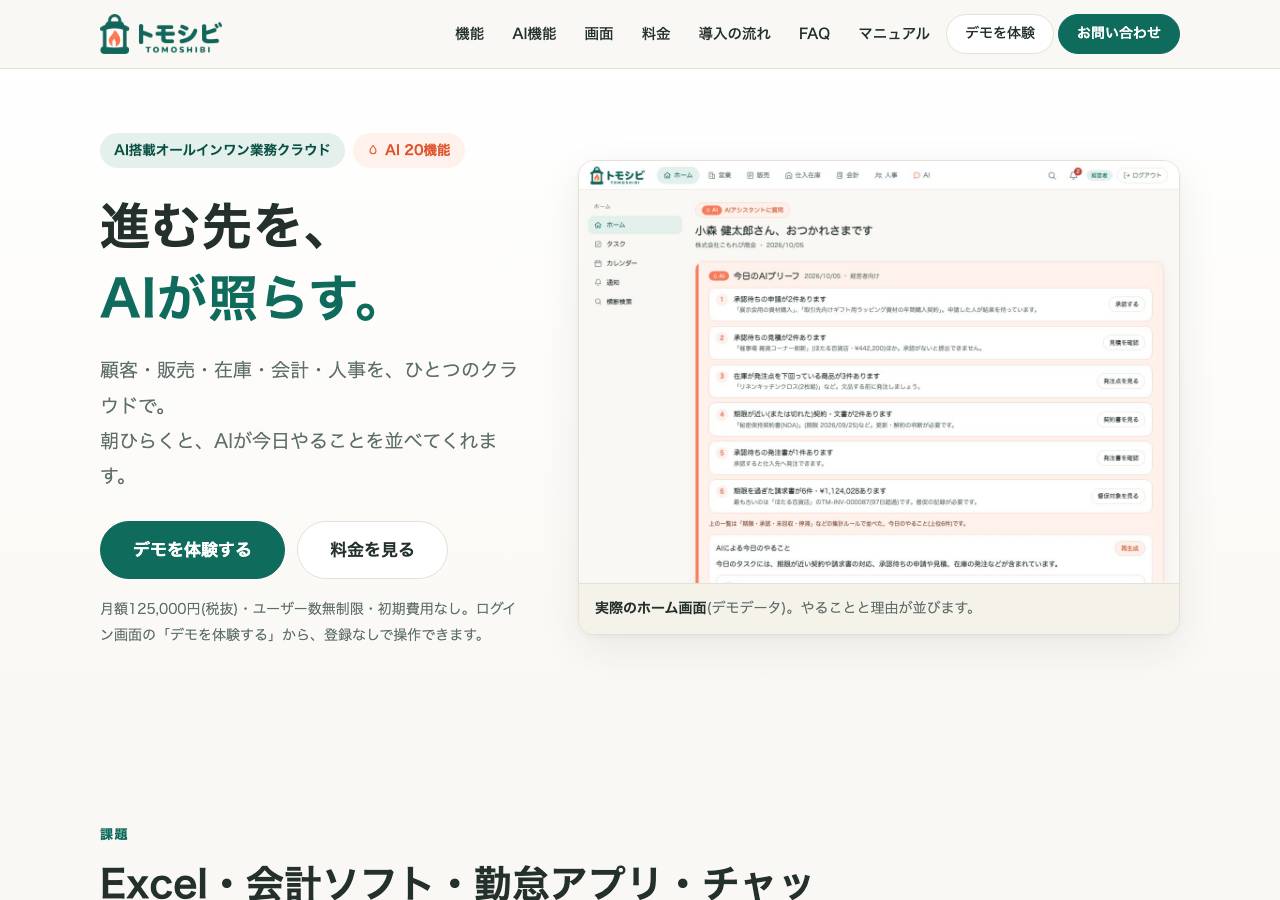Go to the AI機能 section

(x=534, y=34)
